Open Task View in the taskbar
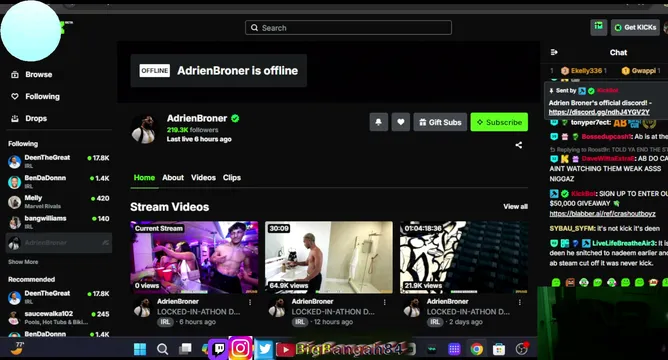 pos(185,349)
